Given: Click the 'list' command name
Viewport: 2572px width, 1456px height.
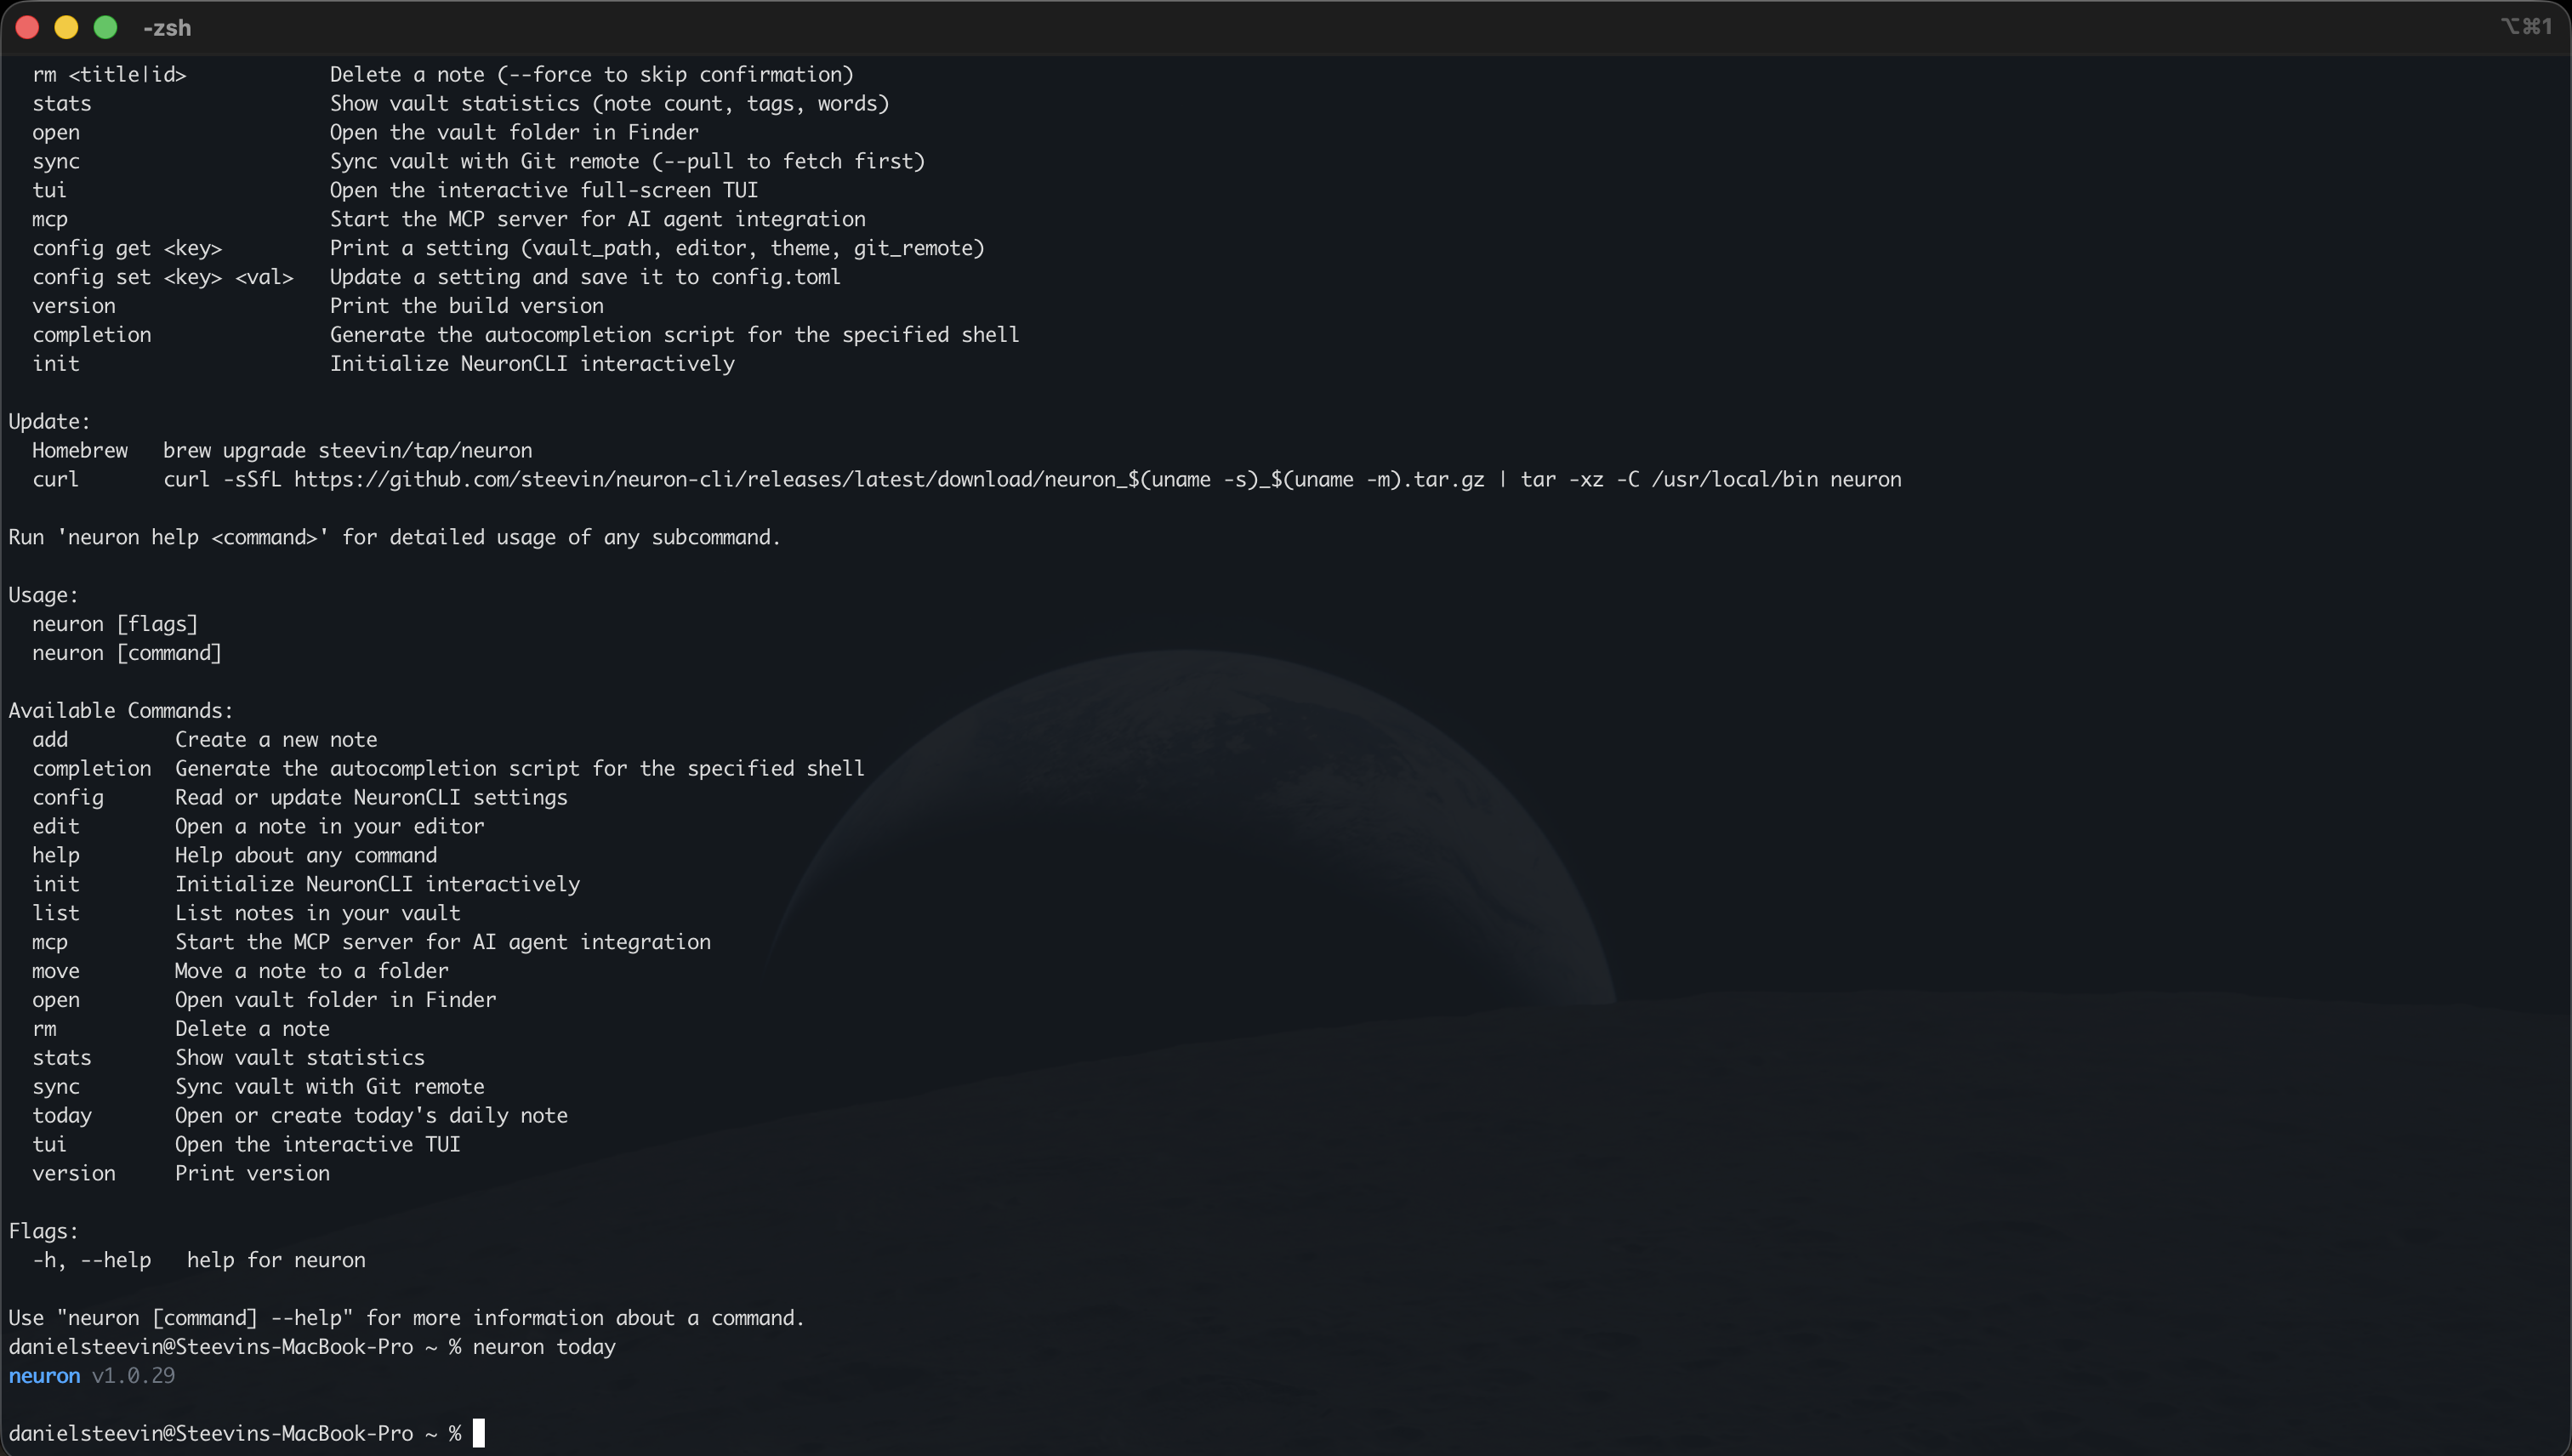Looking at the screenshot, I should (x=56, y=914).
